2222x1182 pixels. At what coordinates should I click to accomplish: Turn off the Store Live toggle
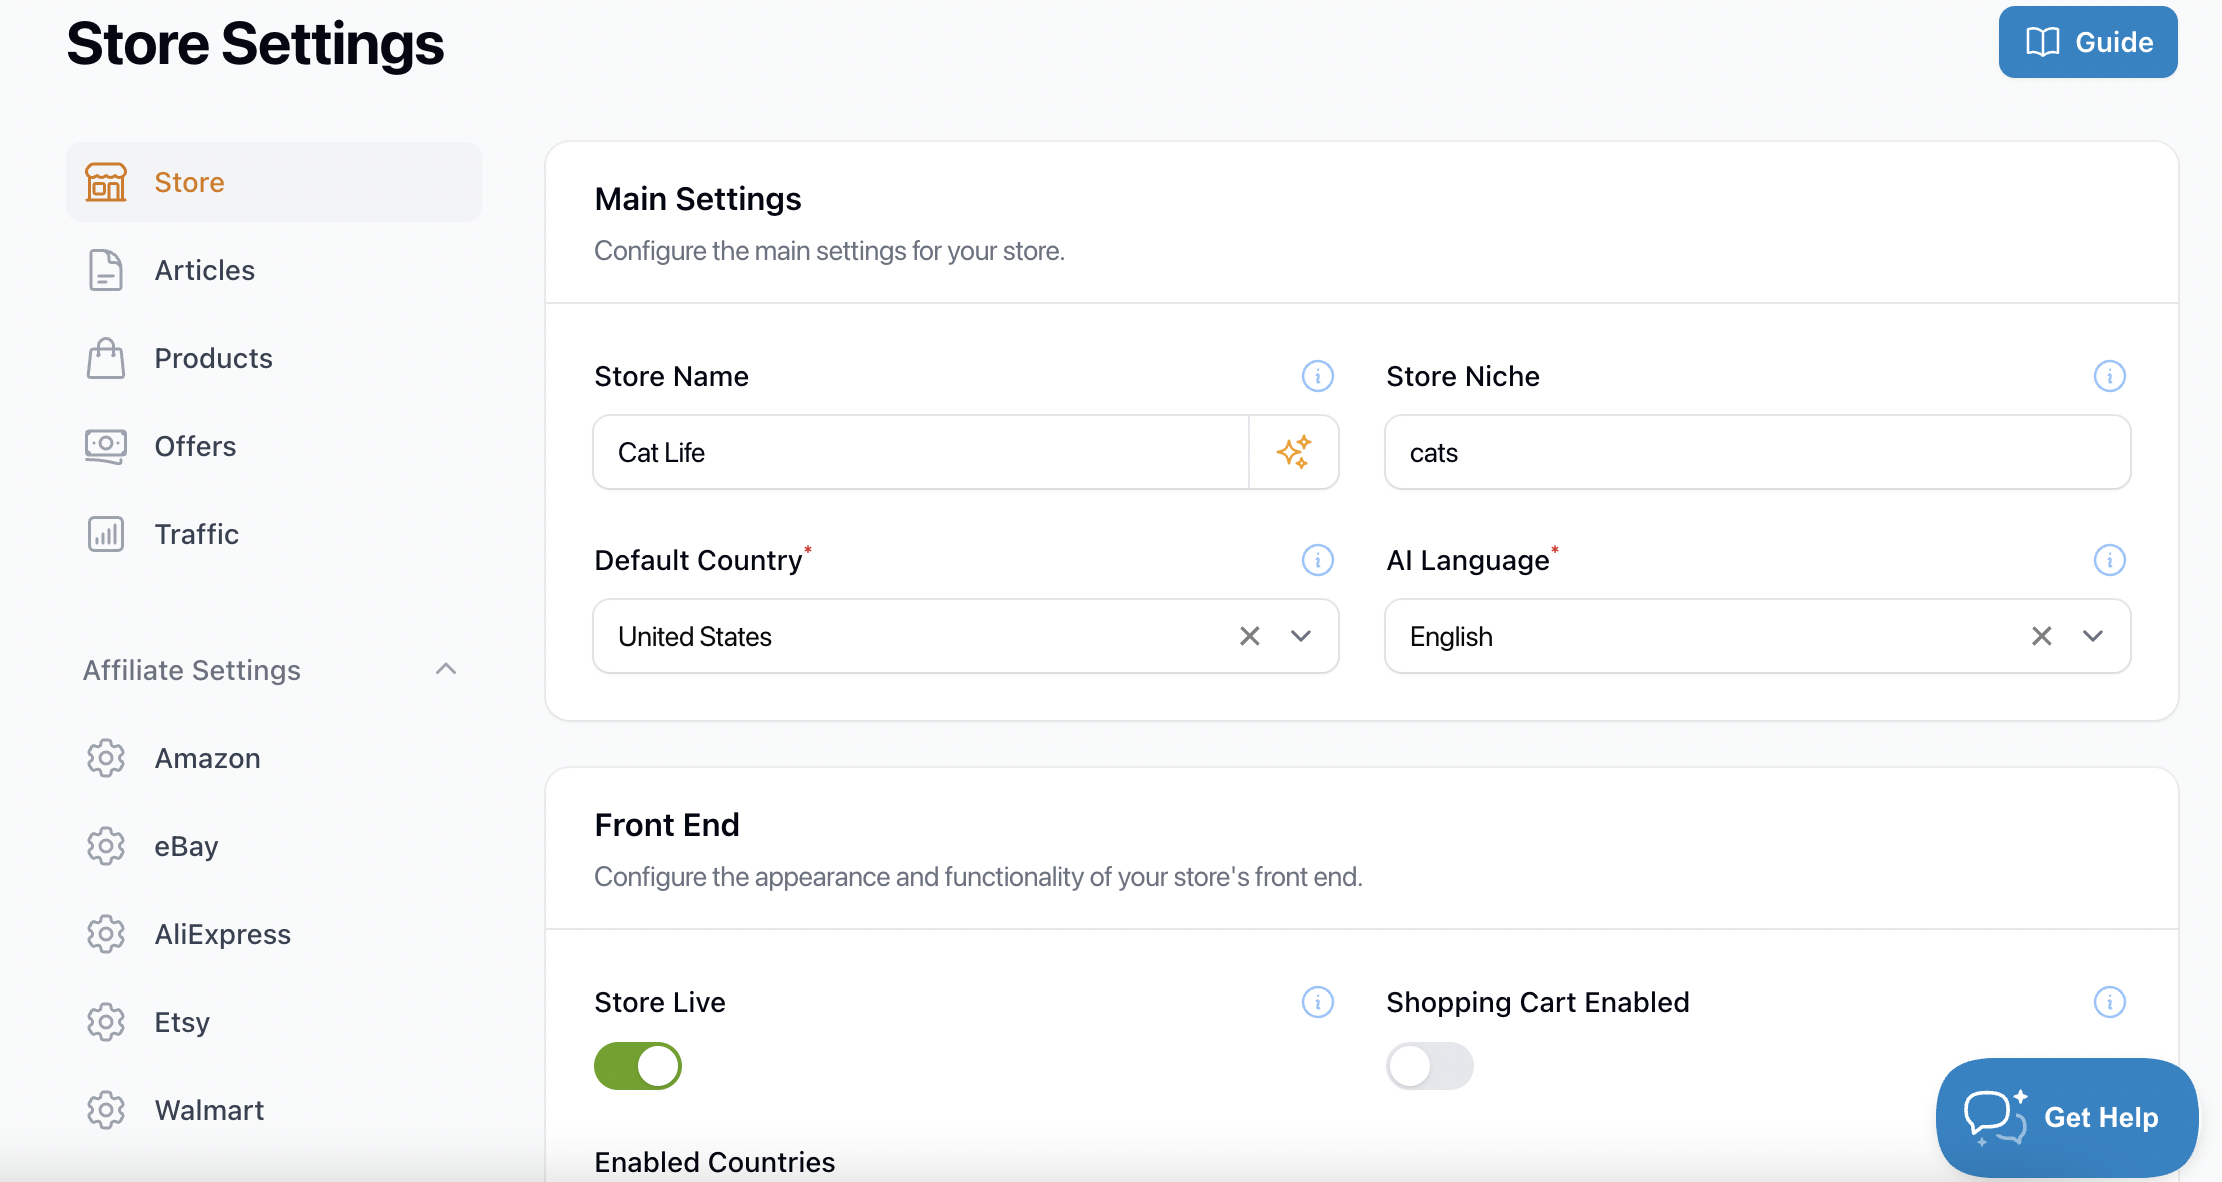tap(638, 1066)
